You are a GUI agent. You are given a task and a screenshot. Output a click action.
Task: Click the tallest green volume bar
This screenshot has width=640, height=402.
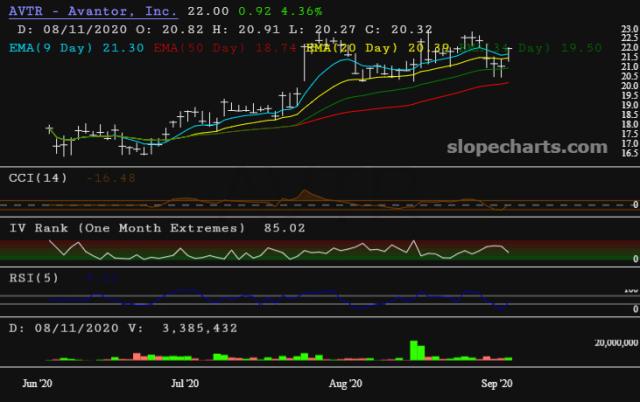pos(413,349)
